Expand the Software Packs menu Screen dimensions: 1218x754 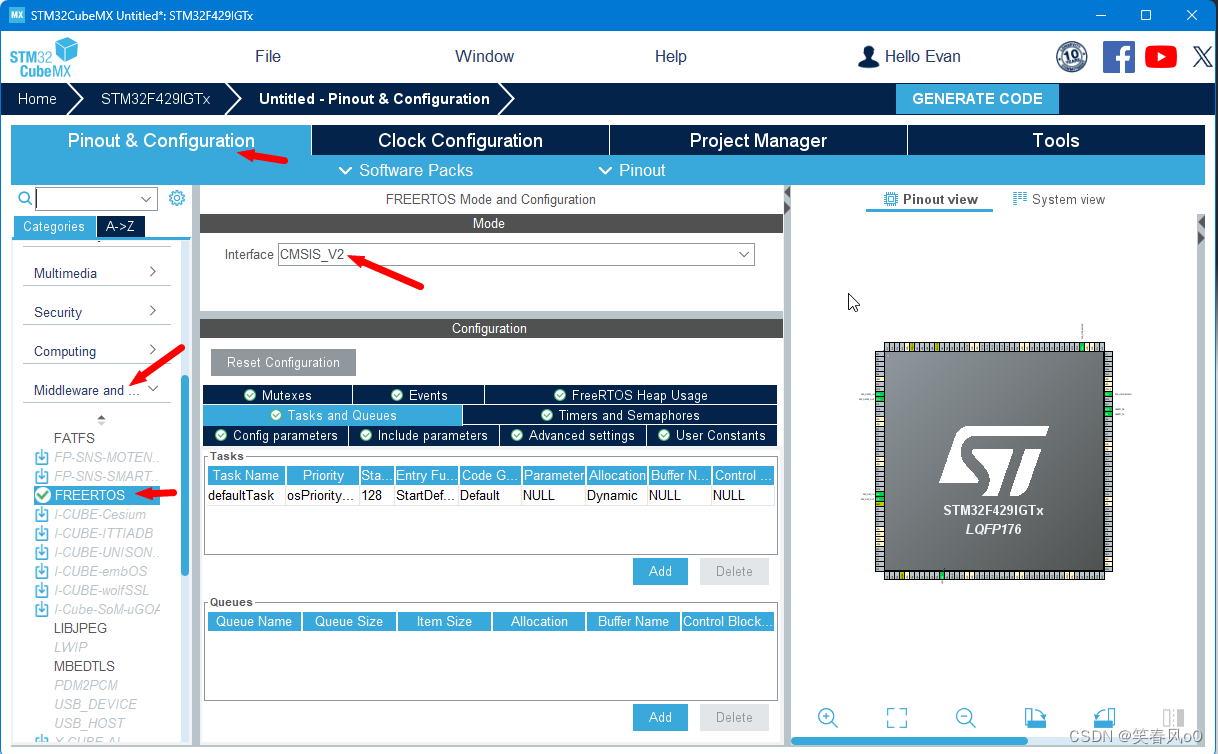click(406, 170)
